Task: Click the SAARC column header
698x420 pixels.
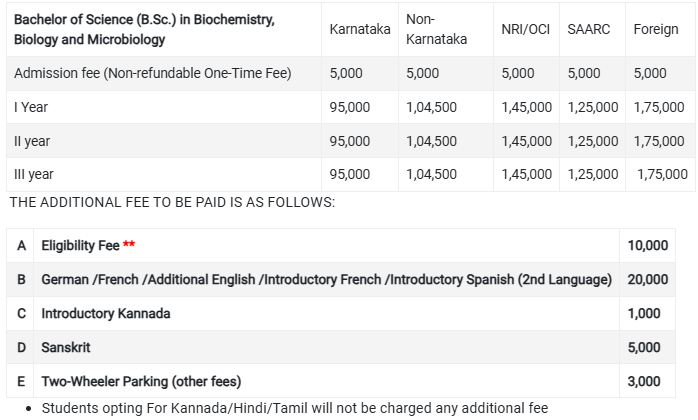Action: [x=588, y=29]
